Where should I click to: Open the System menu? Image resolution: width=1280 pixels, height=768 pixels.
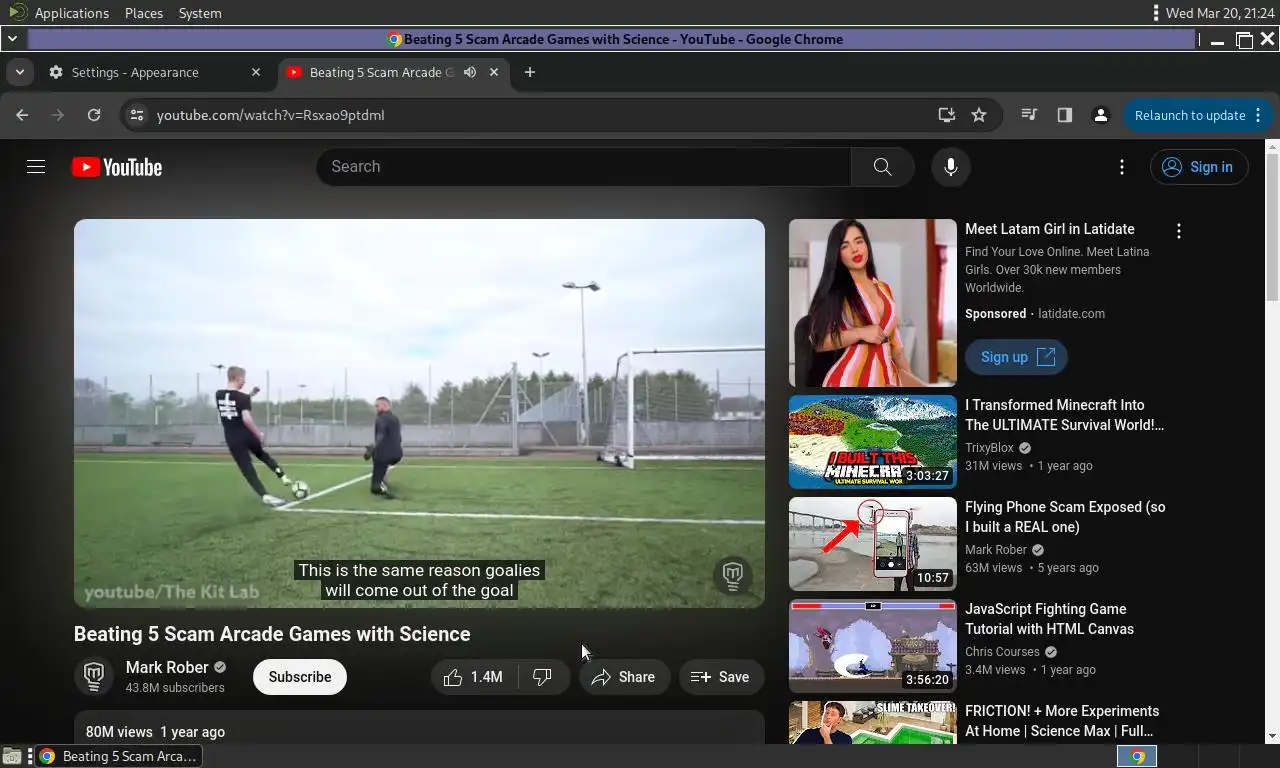pyautogui.click(x=200, y=13)
